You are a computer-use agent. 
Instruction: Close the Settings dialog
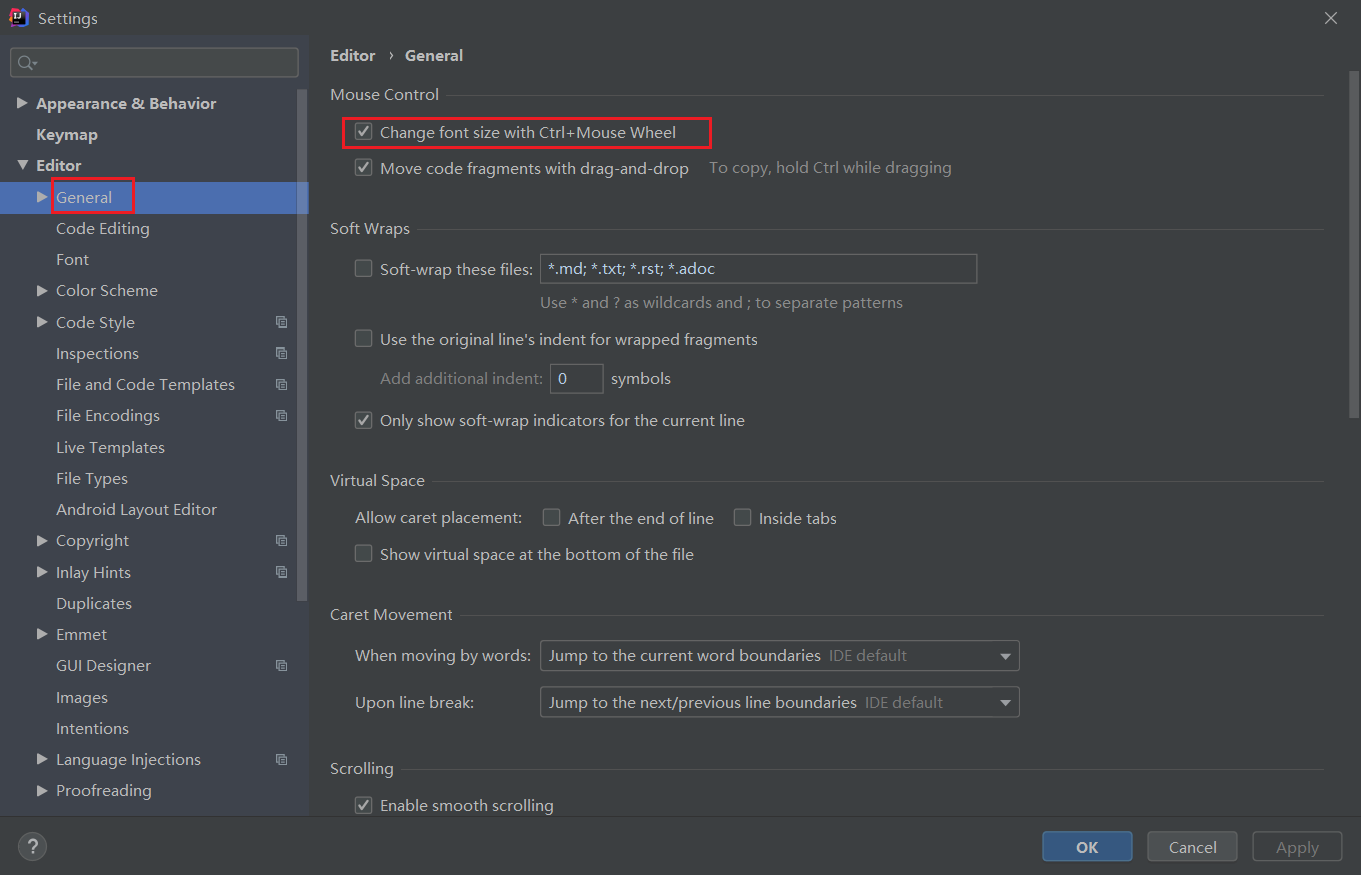click(1331, 18)
